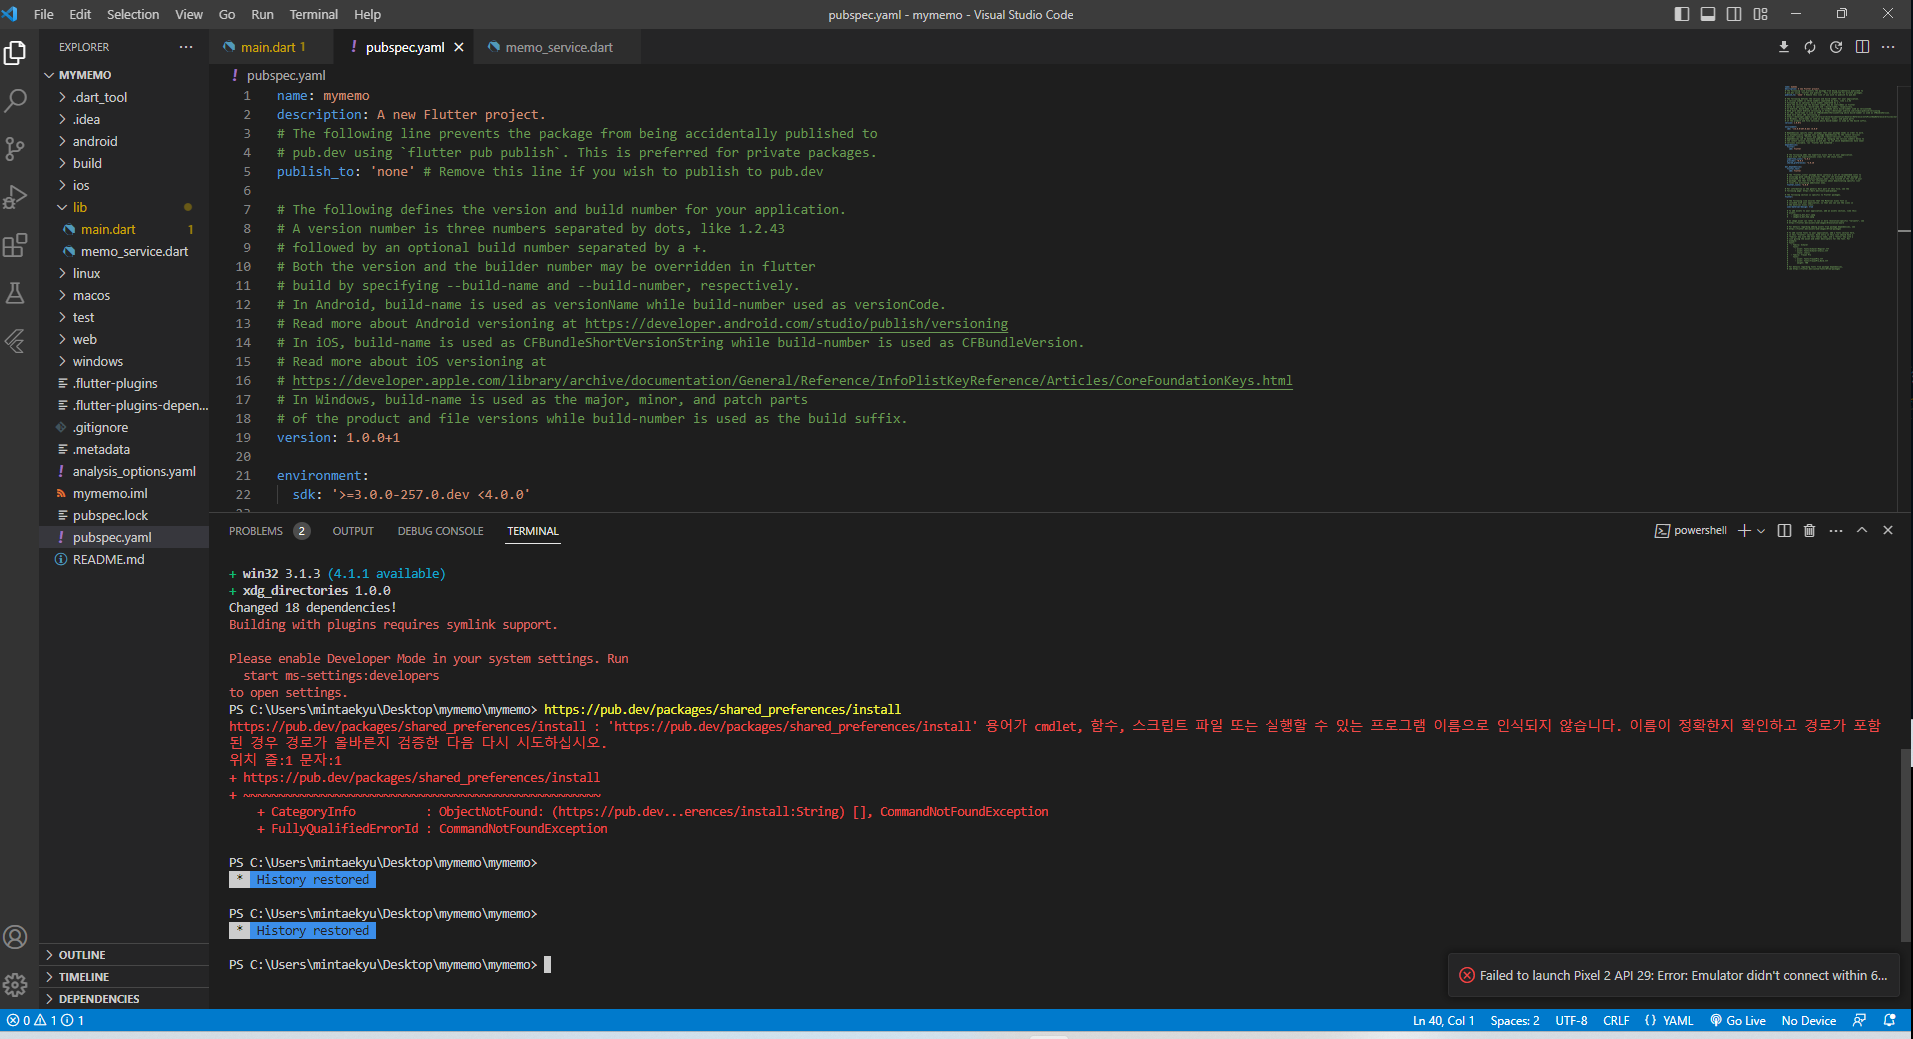Click Go Live in the status bar
1913x1039 pixels.
[1738, 1021]
